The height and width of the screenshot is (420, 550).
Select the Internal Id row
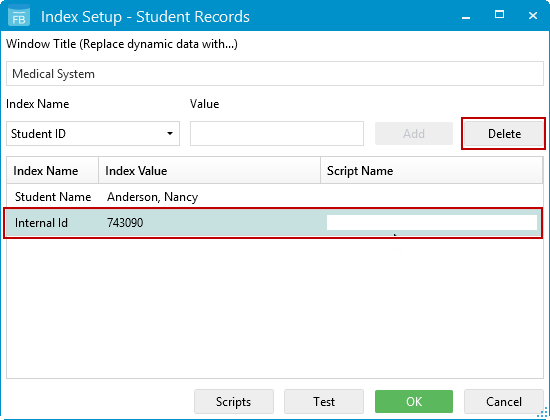[274, 223]
